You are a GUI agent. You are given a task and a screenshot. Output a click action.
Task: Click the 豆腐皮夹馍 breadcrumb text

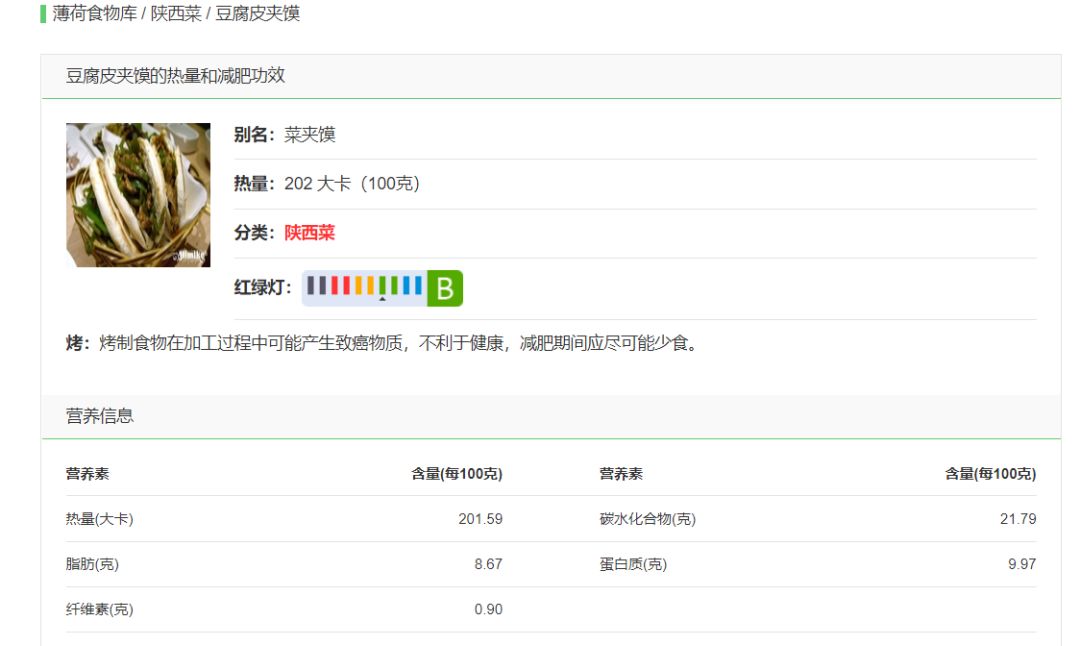[x=258, y=13]
